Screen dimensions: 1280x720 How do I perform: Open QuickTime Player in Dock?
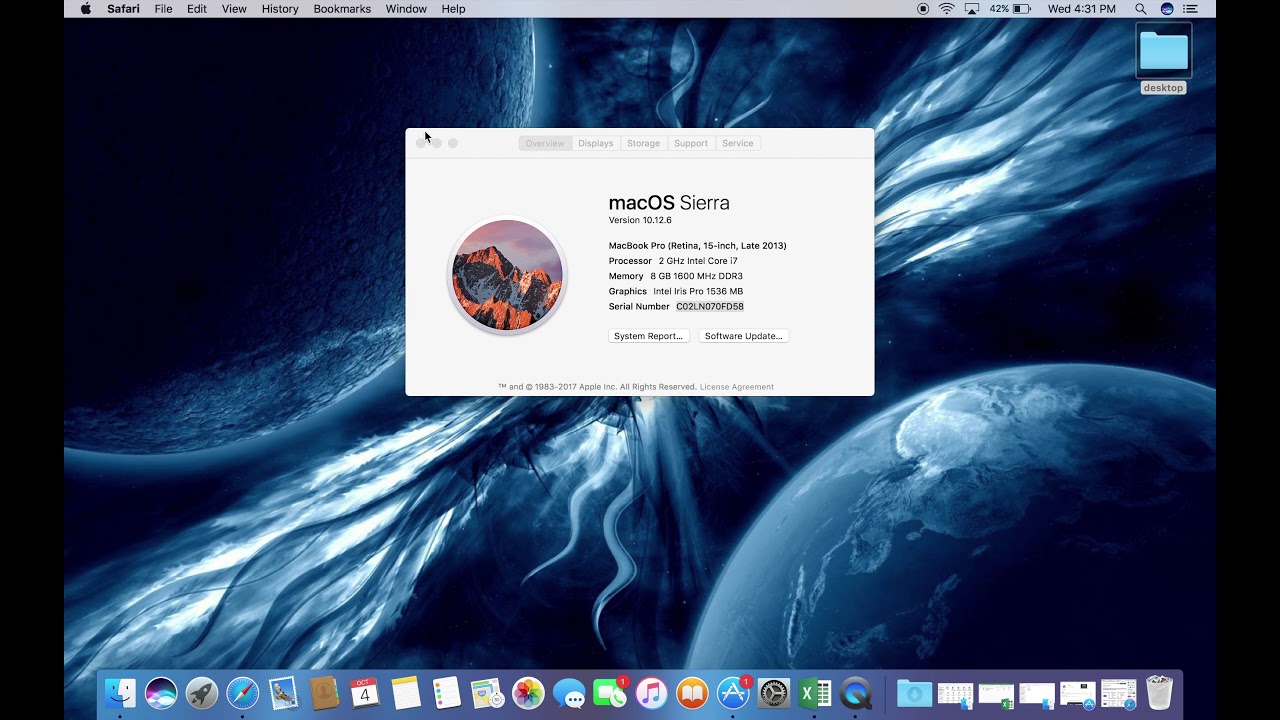pyautogui.click(x=856, y=693)
